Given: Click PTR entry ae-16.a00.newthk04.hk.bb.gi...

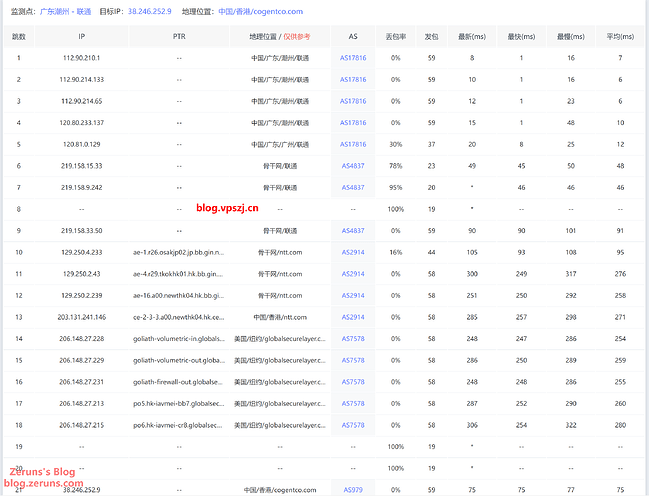Looking at the screenshot, I should 178,295.
